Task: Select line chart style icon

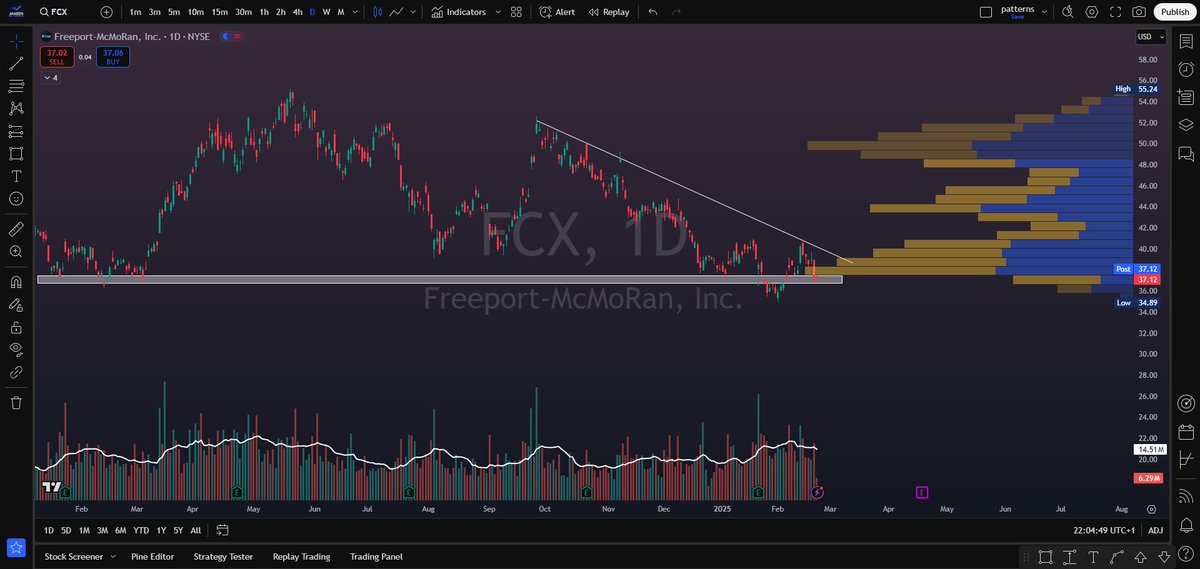Action: click(397, 12)
